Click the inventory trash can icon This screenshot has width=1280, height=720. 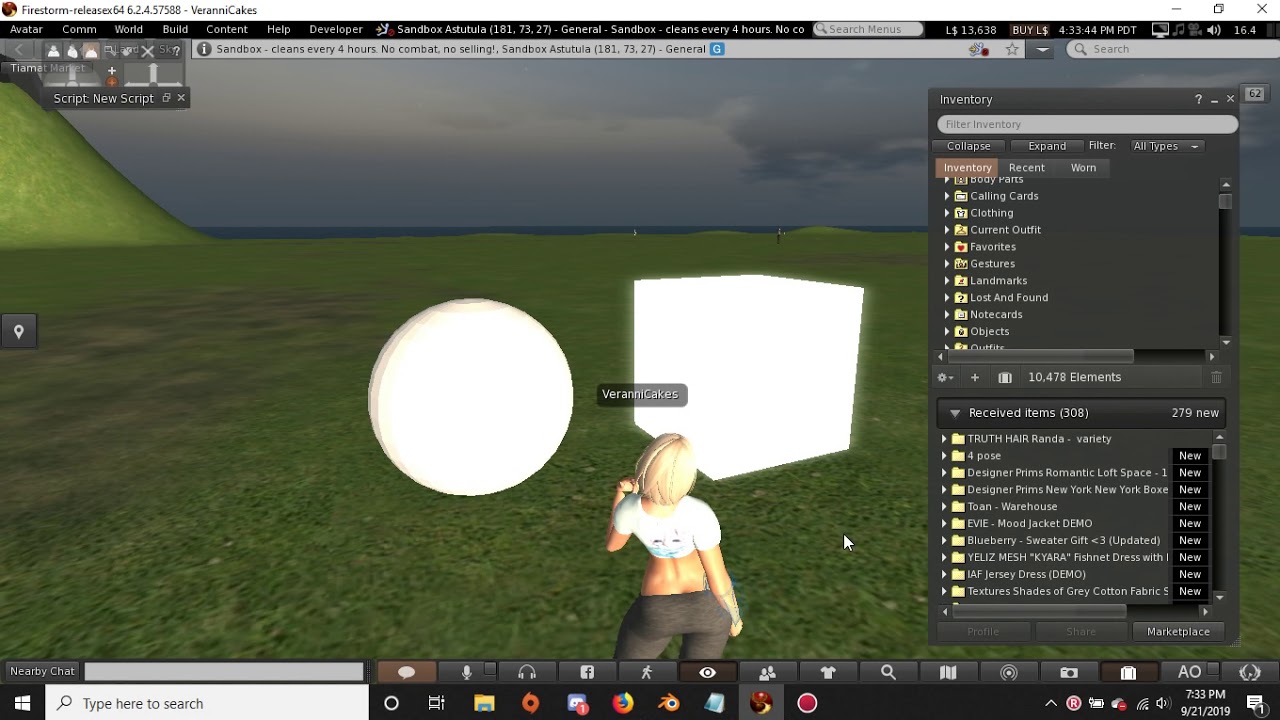pyautogui.click(x=1216, y=377)
